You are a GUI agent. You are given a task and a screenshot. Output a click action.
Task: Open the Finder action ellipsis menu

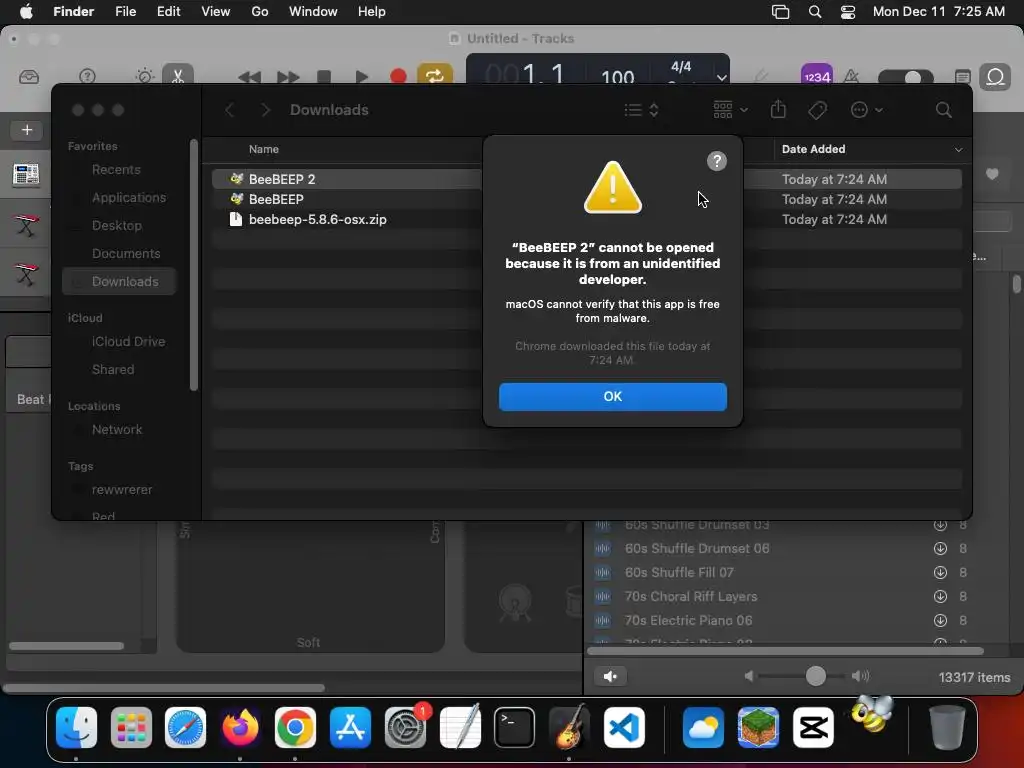(867, 110)
